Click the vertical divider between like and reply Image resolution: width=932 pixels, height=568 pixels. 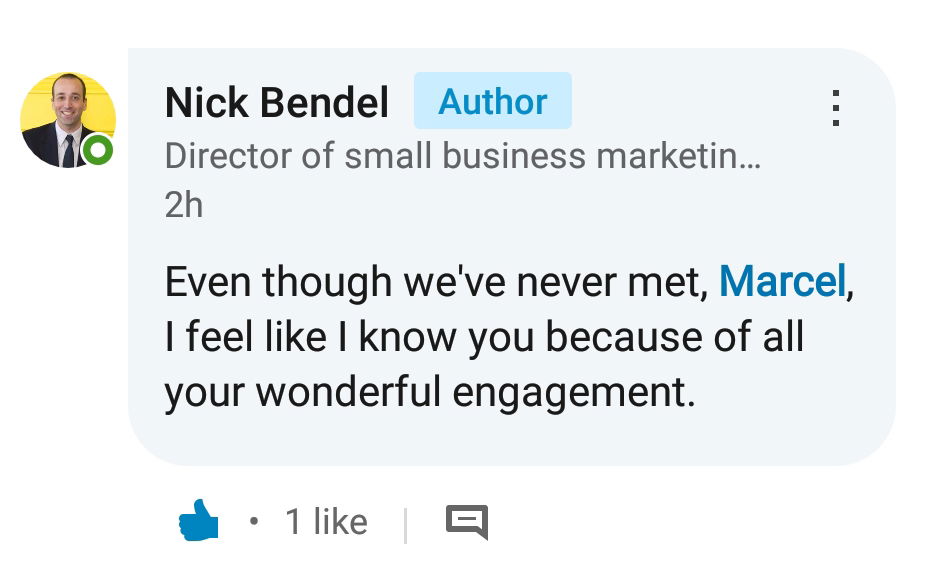405,524
